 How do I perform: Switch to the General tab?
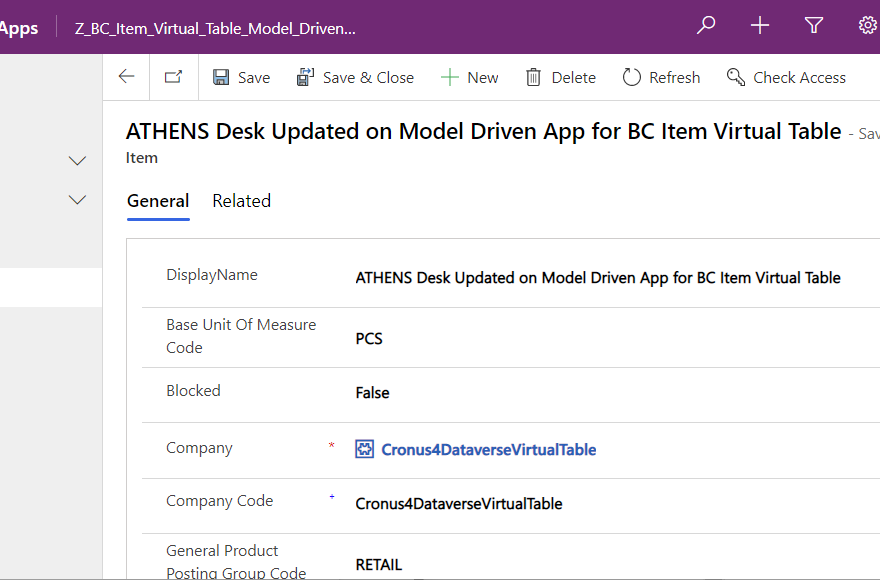[158, 201]
